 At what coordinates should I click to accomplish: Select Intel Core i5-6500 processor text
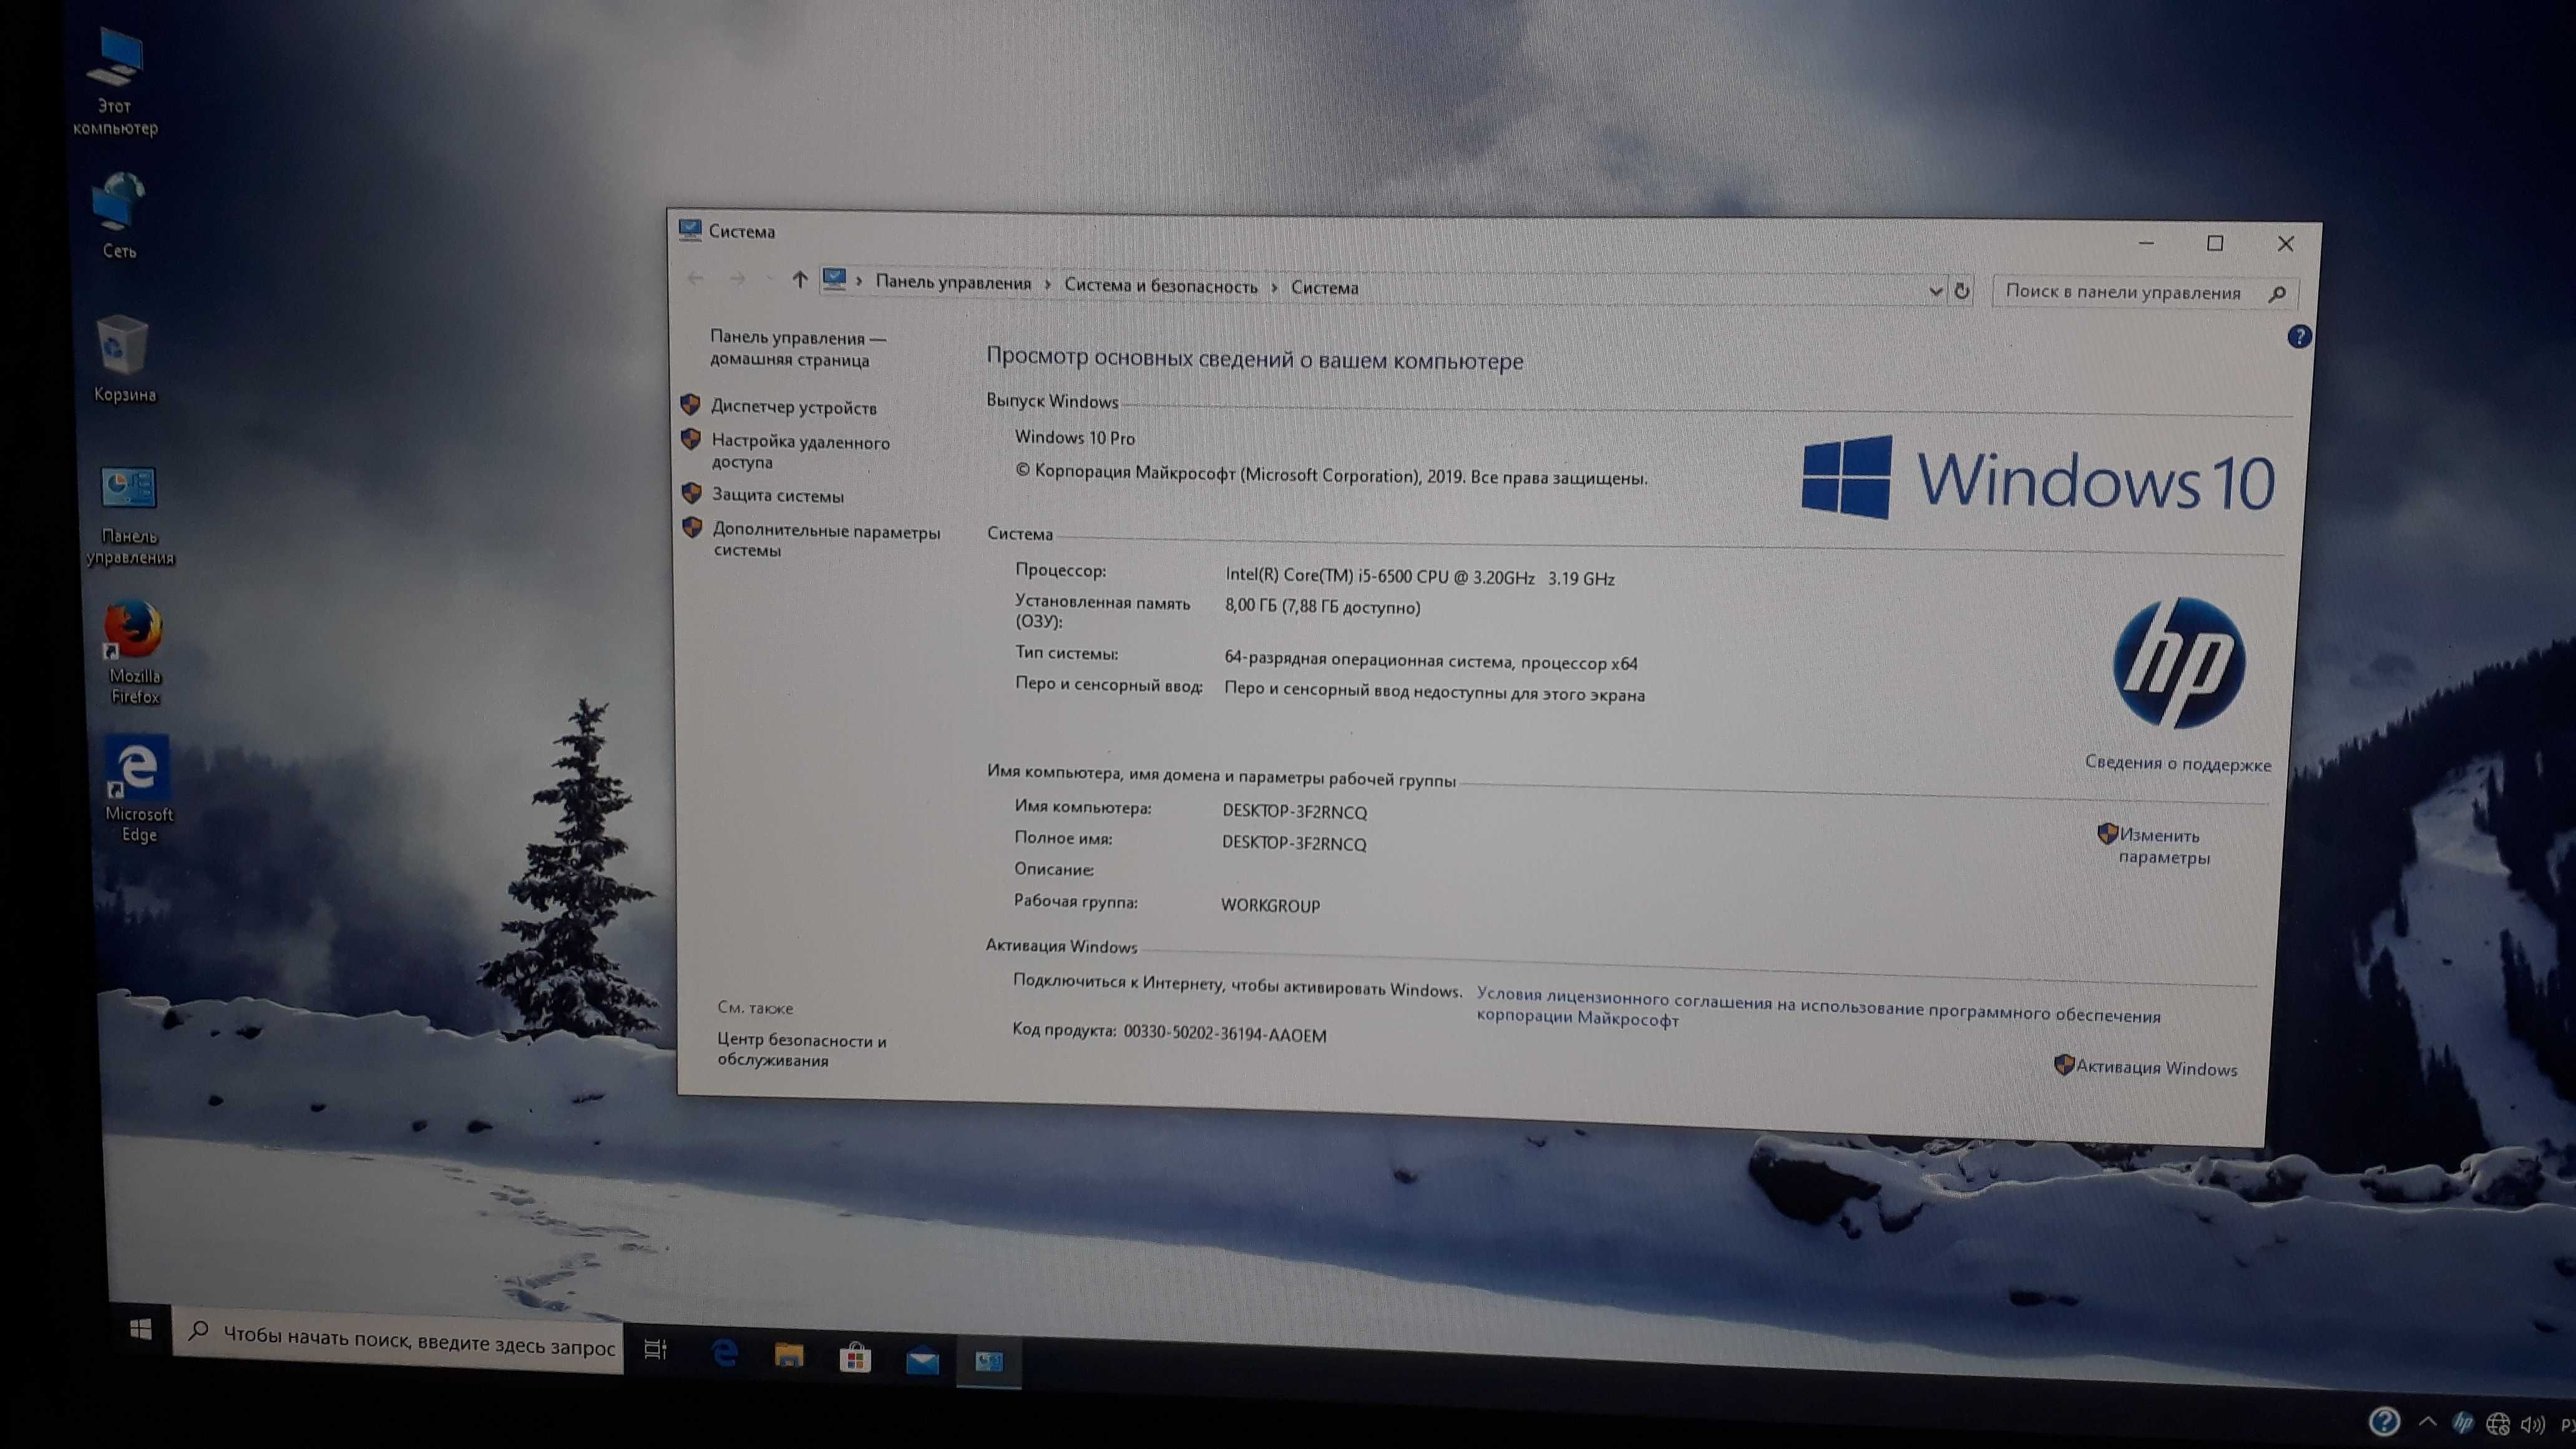coord(1420,577)
